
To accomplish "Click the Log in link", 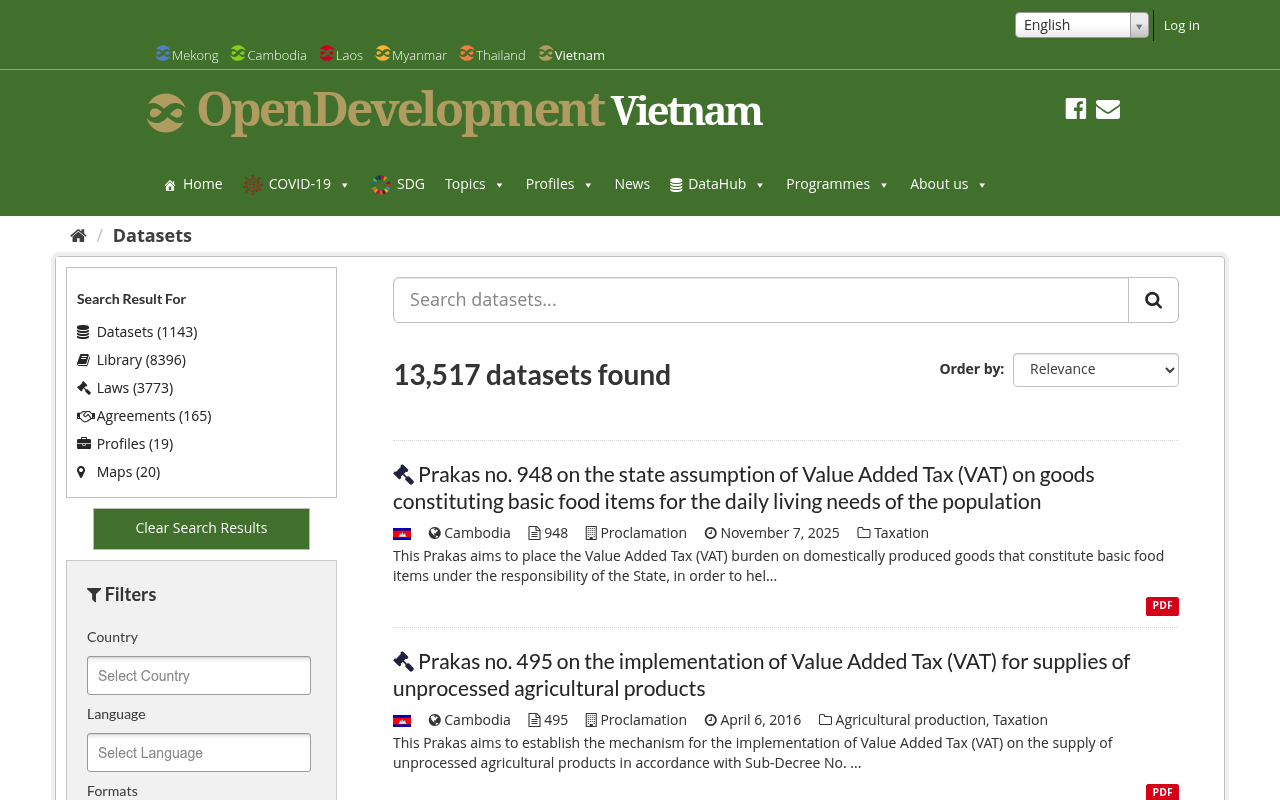I will 1181,25.
